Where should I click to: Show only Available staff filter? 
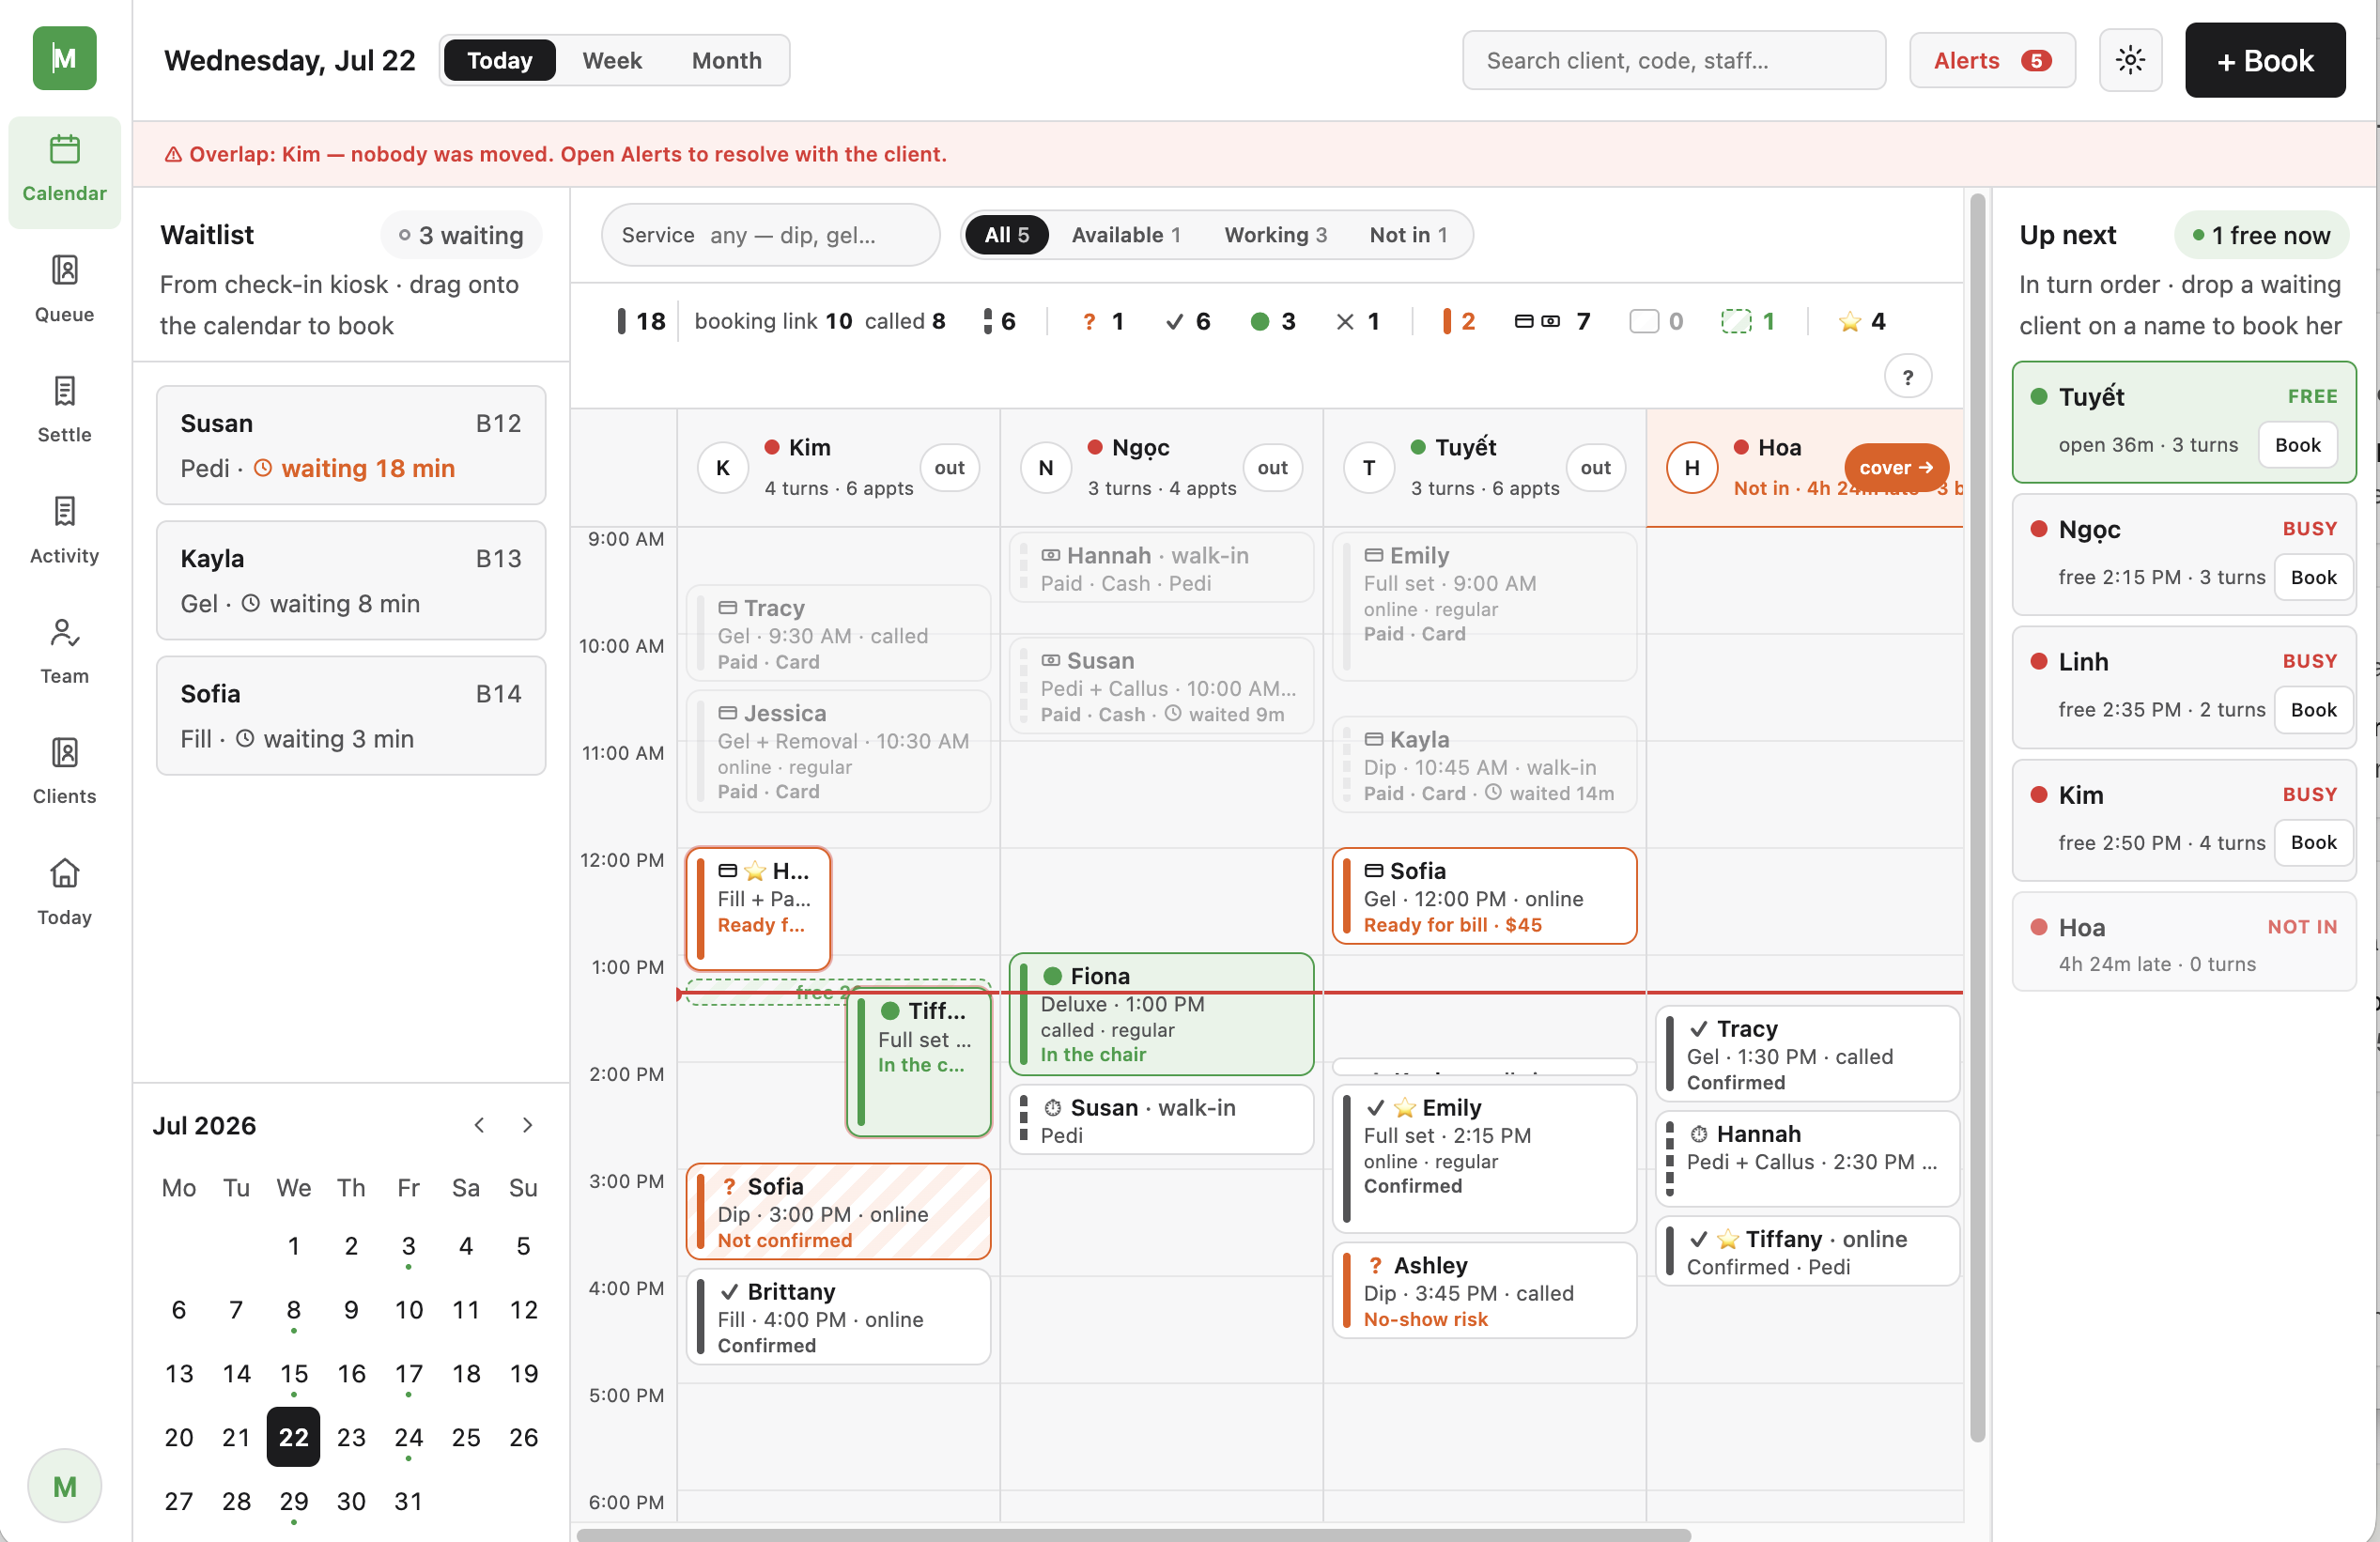[1126, 235]
